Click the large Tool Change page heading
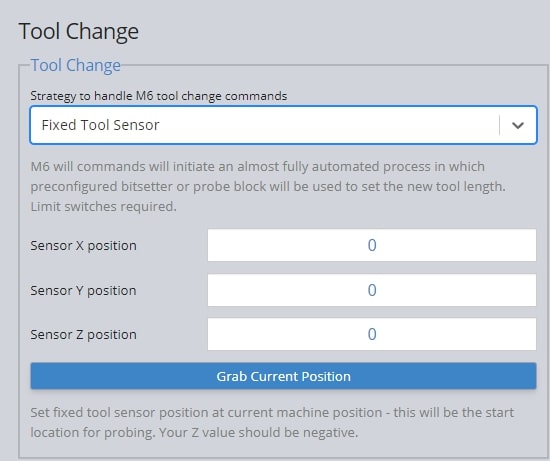Image resolution: width=550 pixels, height=461 pixels. click(79, 31)
